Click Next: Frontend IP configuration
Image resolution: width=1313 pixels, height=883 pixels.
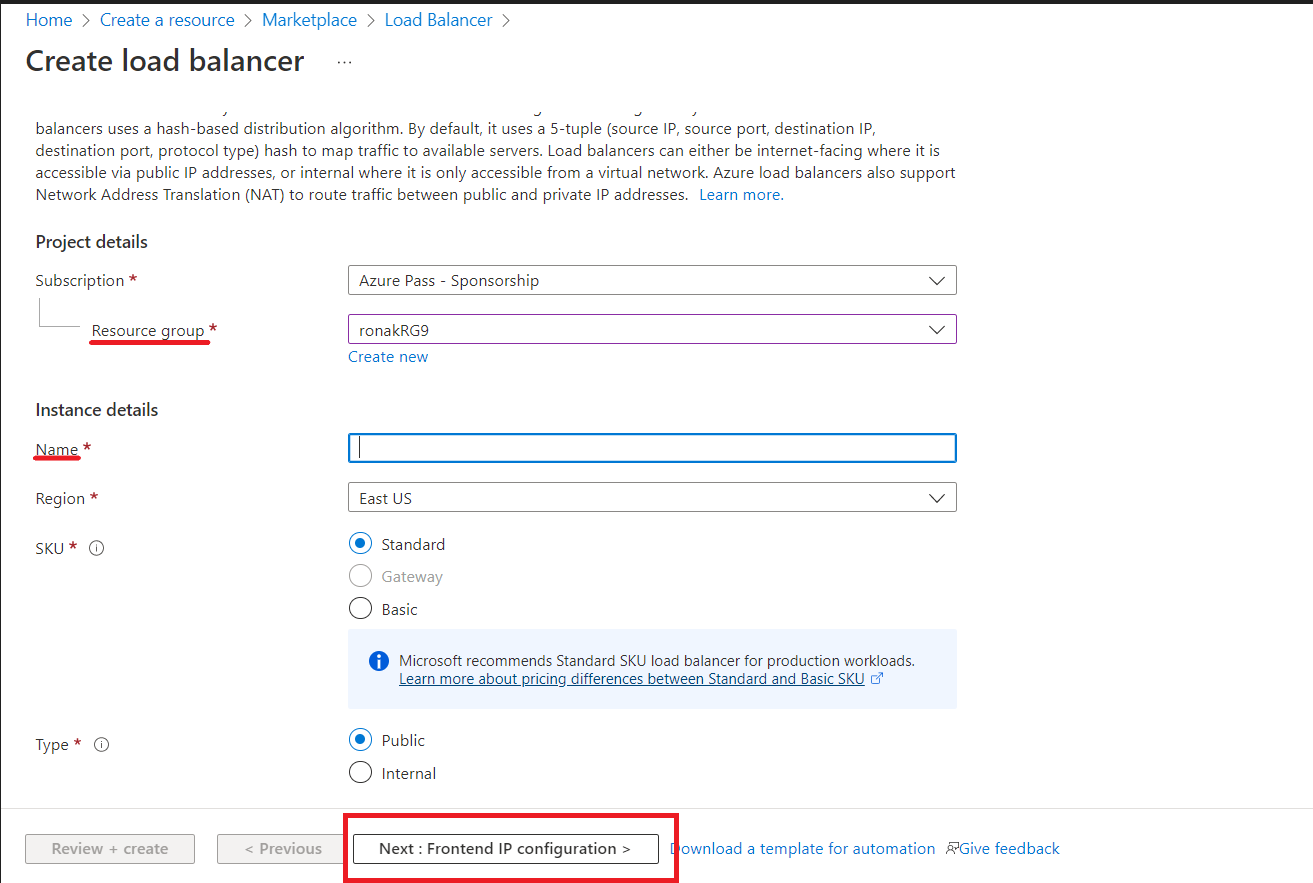pos(506,848)
